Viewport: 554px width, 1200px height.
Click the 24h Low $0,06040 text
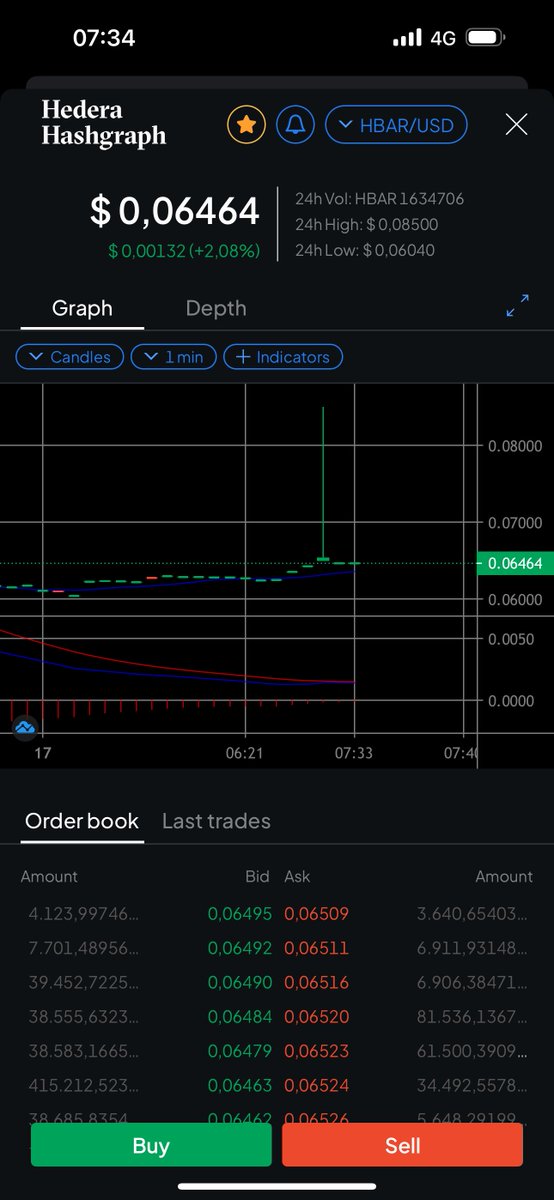tap(365, 251)
